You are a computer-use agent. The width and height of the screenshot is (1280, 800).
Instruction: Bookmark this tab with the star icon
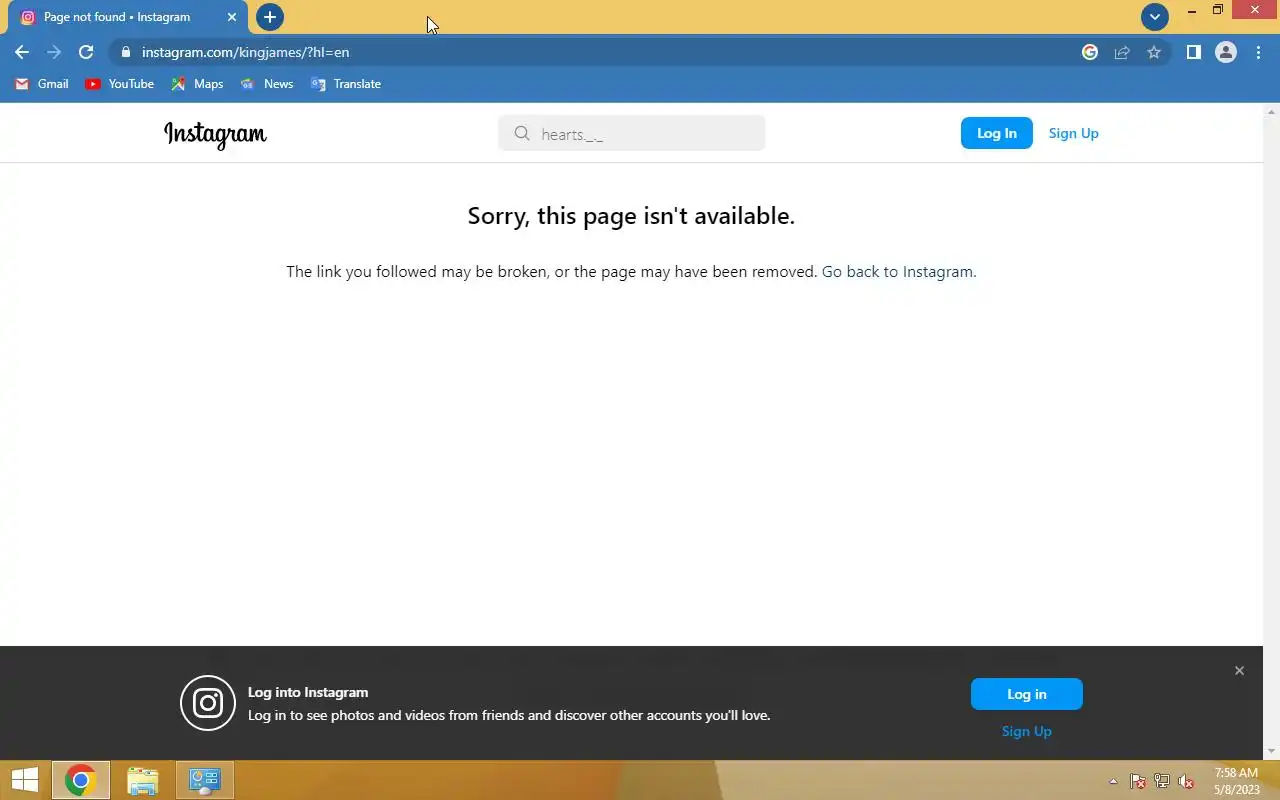1154,52
